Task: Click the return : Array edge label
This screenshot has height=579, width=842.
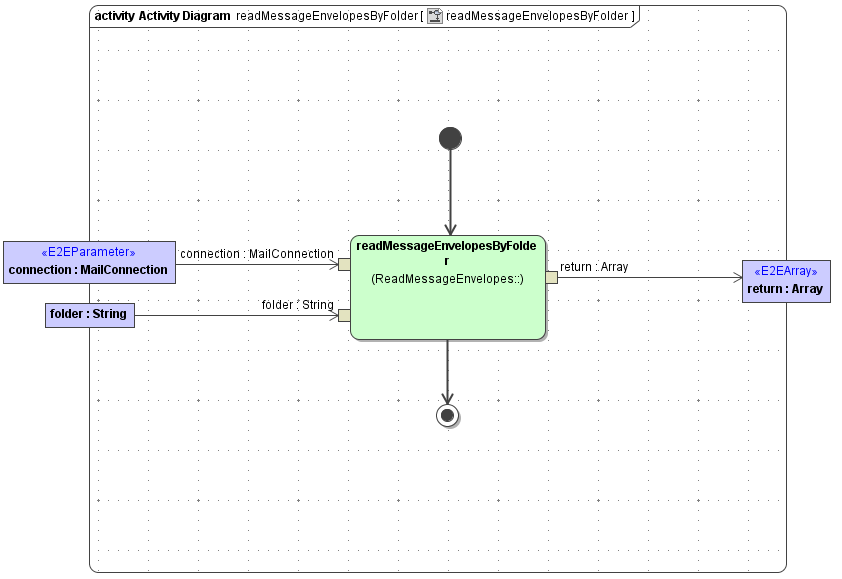Action: click(594, 267)
